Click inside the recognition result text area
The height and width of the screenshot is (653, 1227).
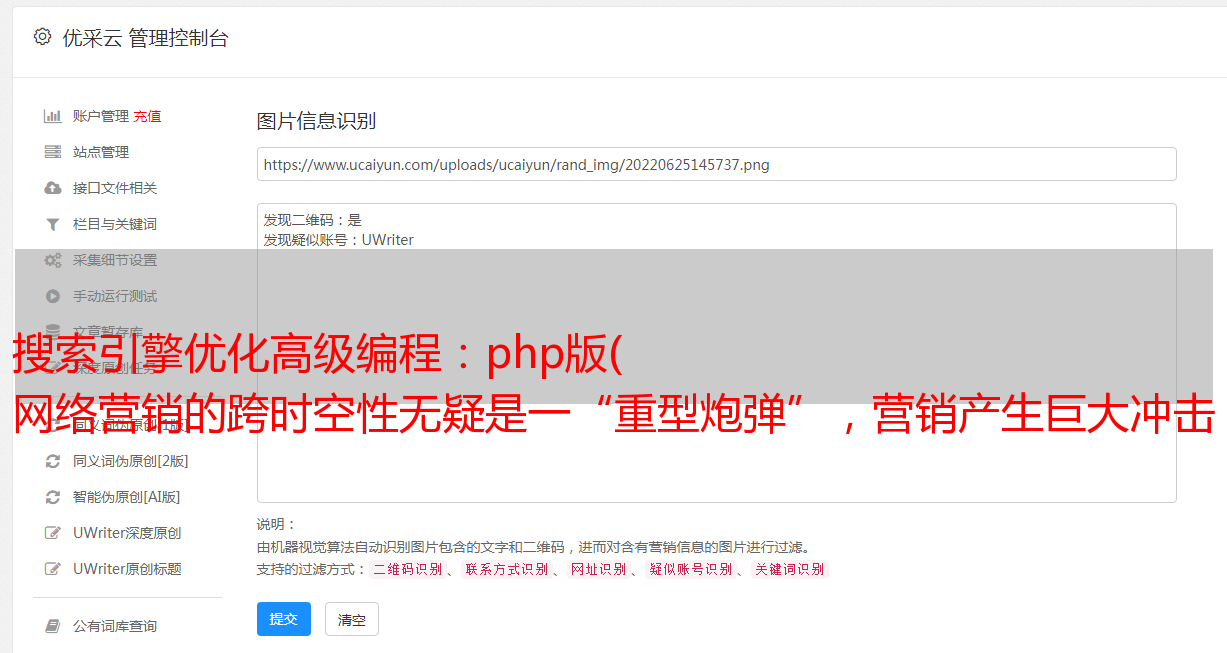[x=716, y=353]
